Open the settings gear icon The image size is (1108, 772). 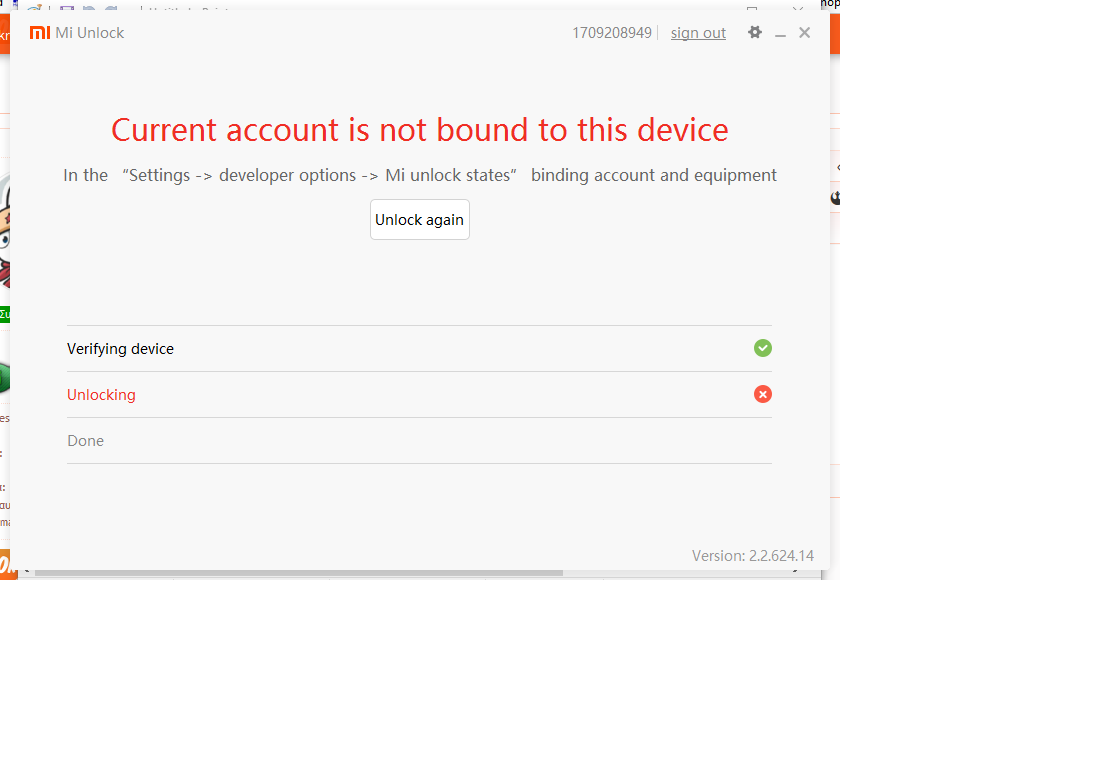coord(755,33)
